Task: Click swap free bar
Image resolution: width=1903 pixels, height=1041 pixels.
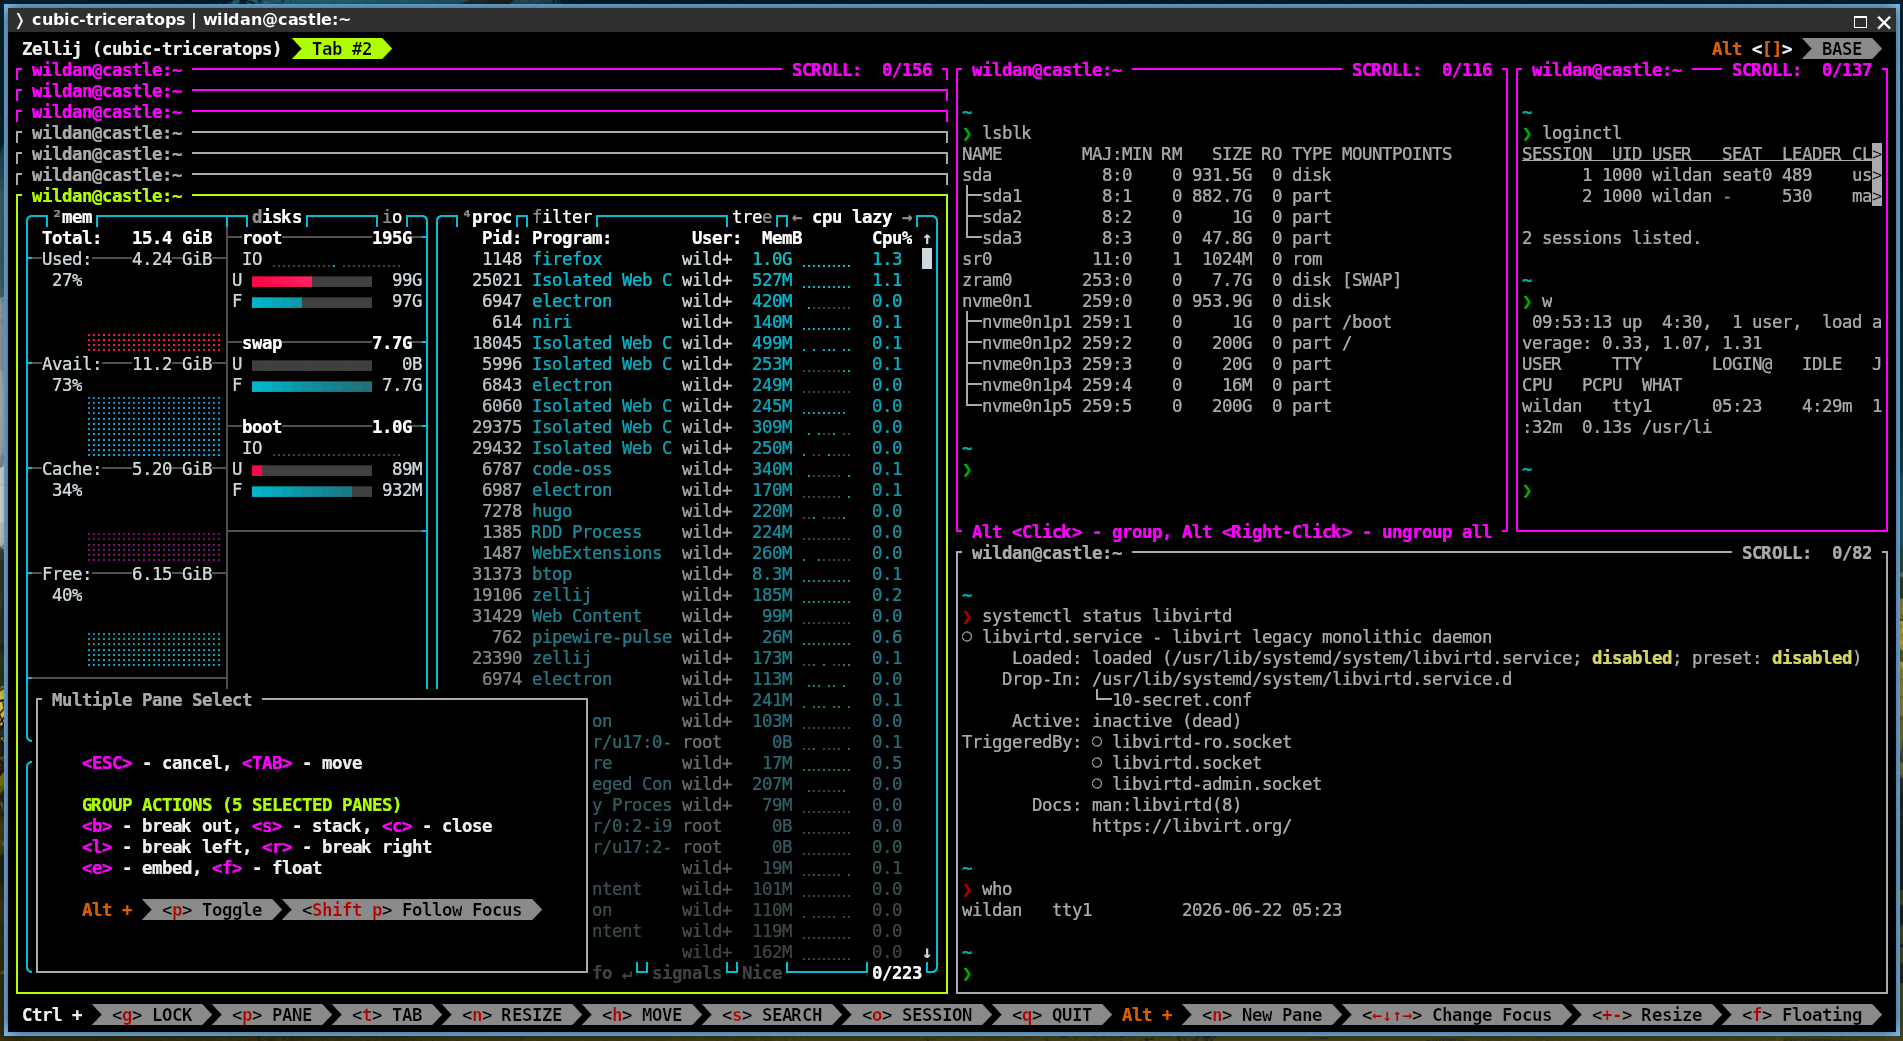Action: click(312, 386)
